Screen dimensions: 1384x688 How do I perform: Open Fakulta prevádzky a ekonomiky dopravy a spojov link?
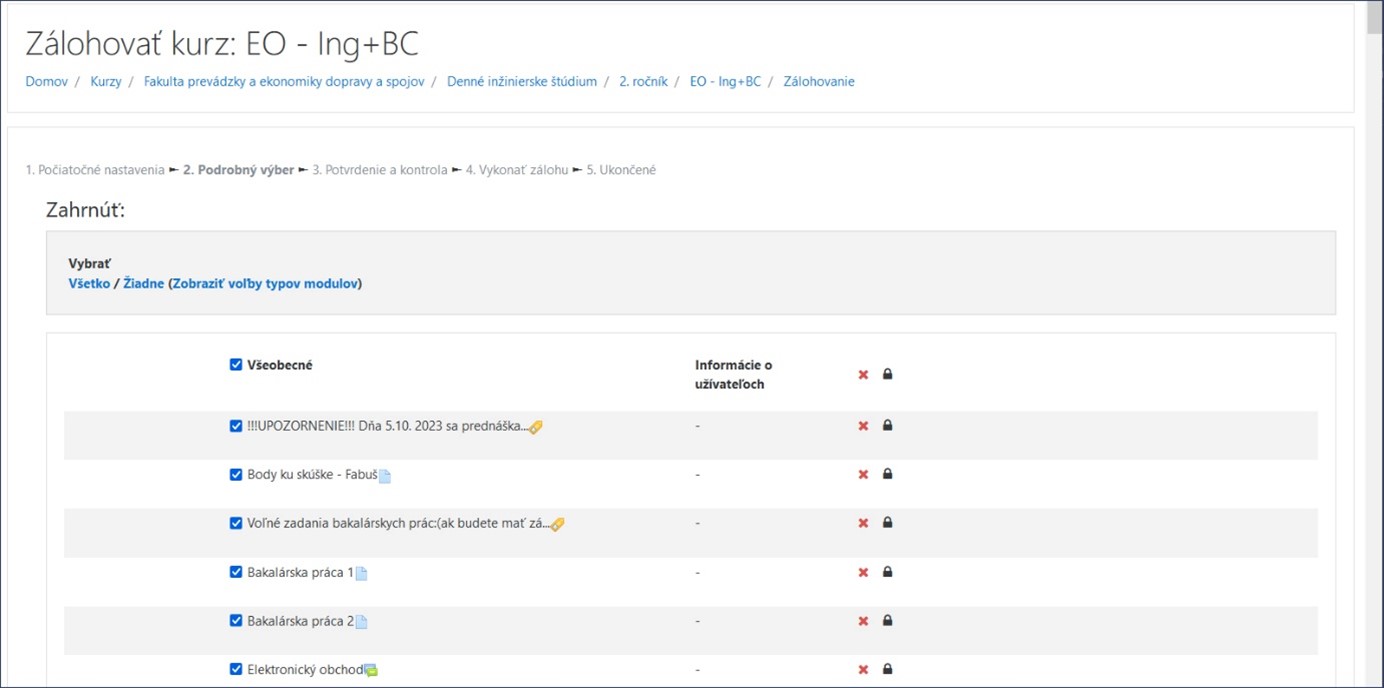[x=284, y=82]
